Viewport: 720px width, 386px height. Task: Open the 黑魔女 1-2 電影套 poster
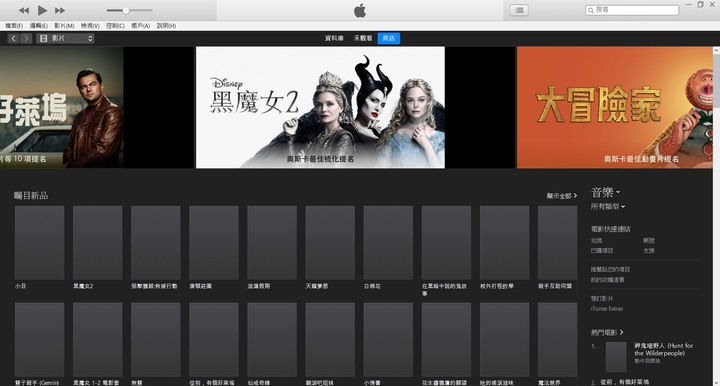click(x=98, y=340)
